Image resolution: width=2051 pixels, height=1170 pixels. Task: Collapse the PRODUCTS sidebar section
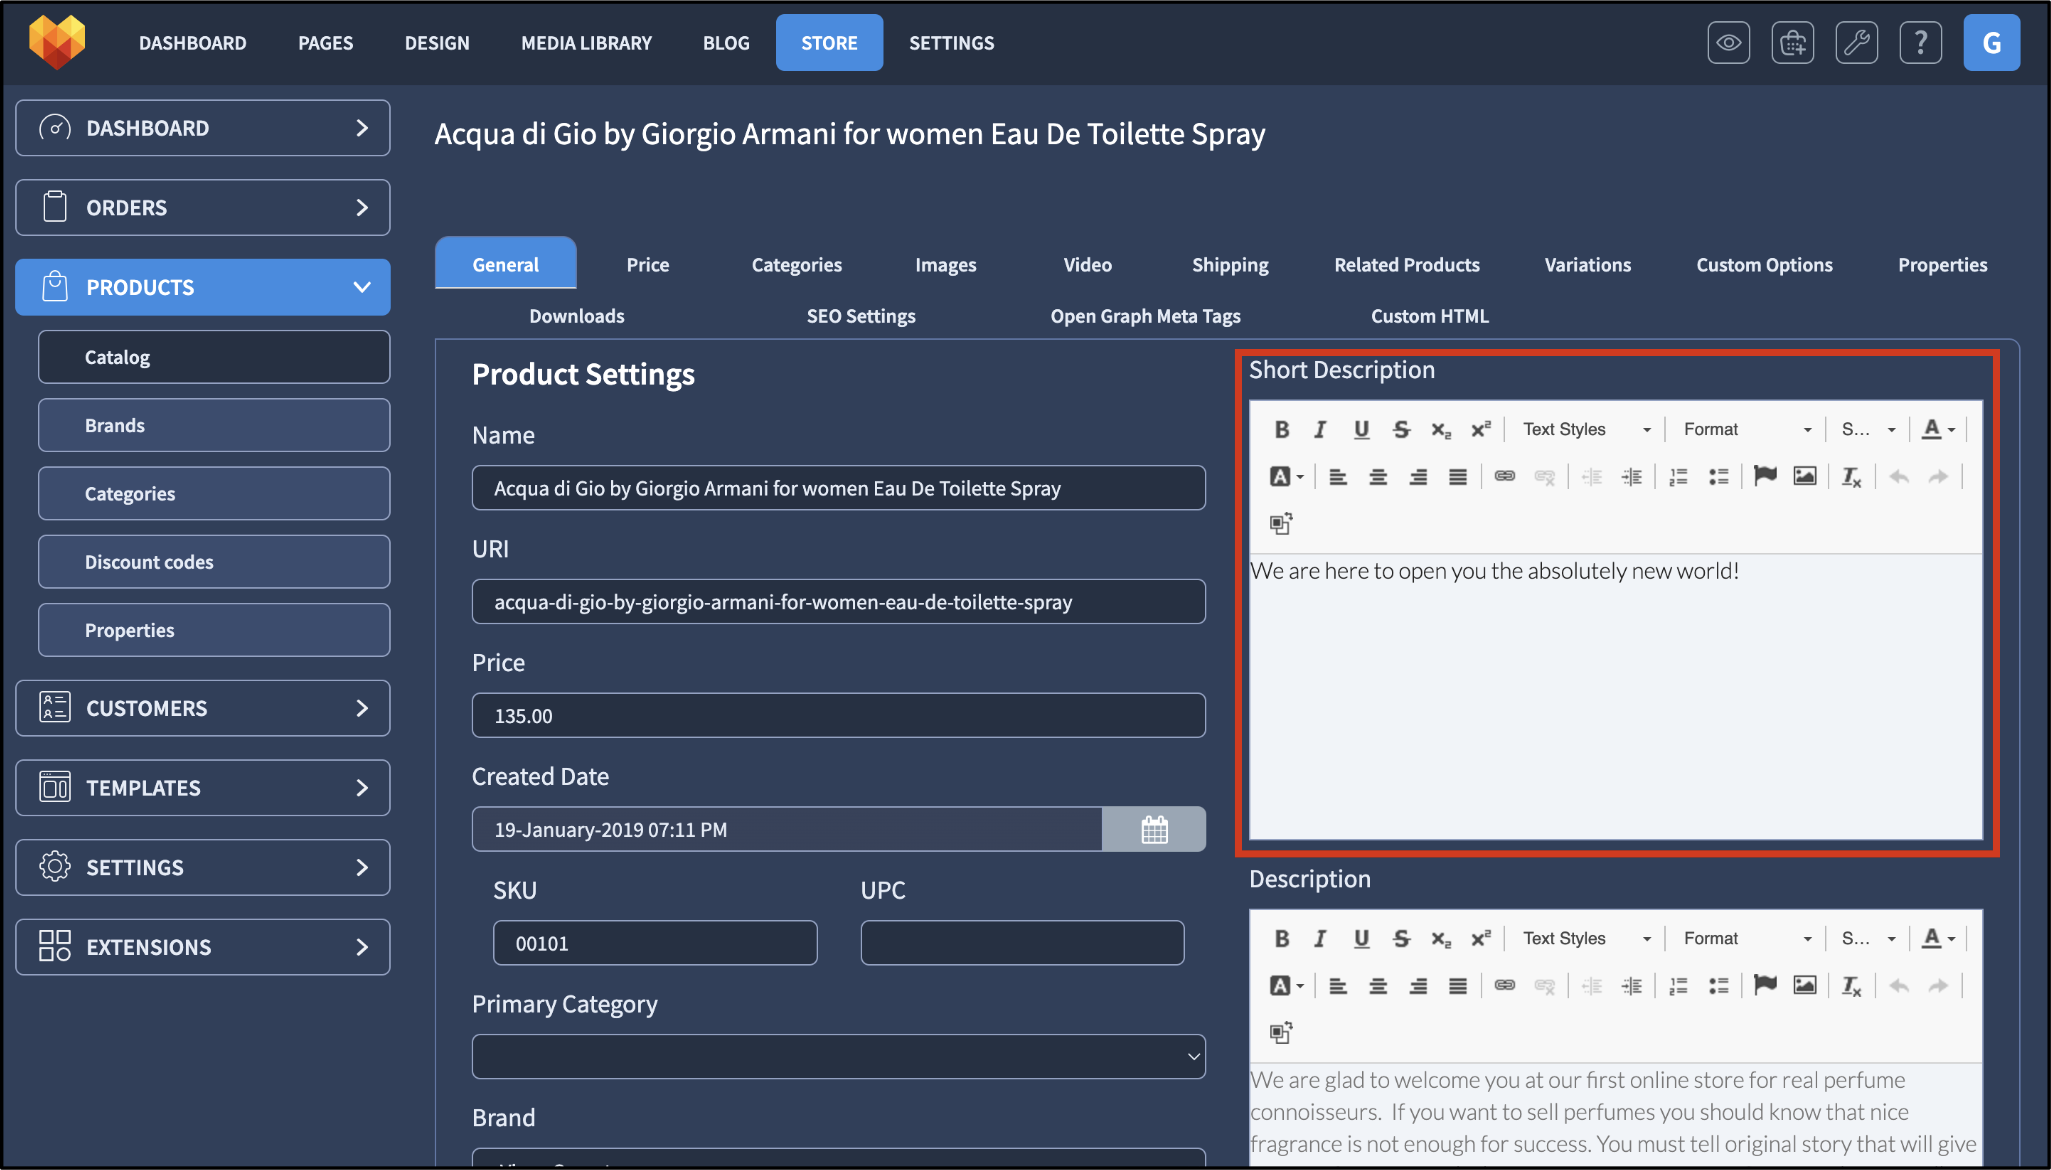203,288
